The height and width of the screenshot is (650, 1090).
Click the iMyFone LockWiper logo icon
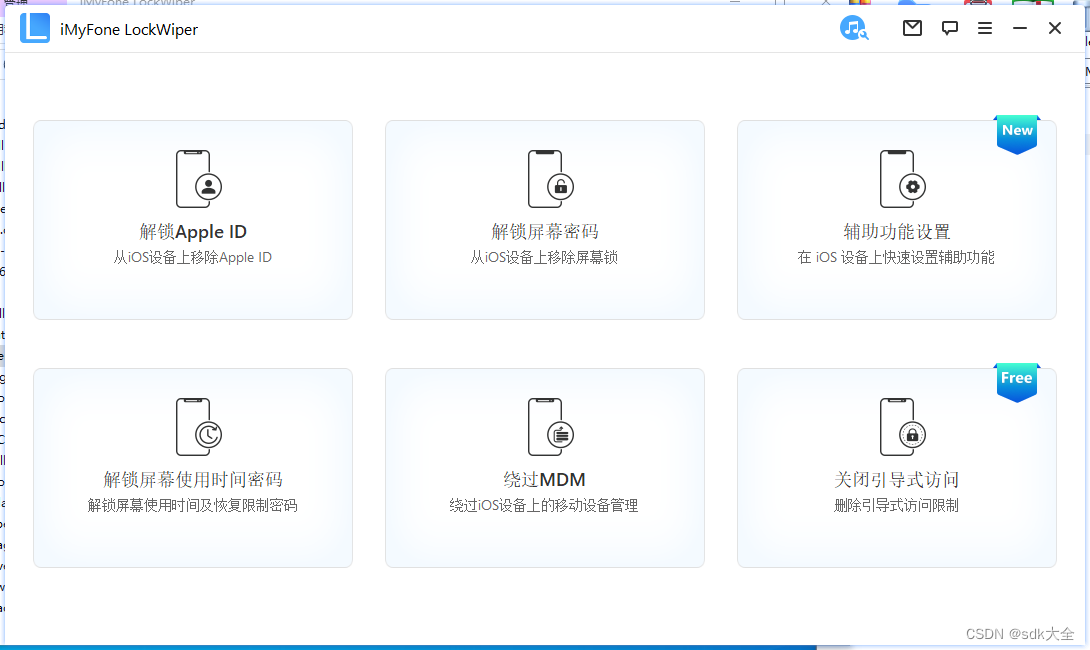pyautogui.click(x=35, y=29)
